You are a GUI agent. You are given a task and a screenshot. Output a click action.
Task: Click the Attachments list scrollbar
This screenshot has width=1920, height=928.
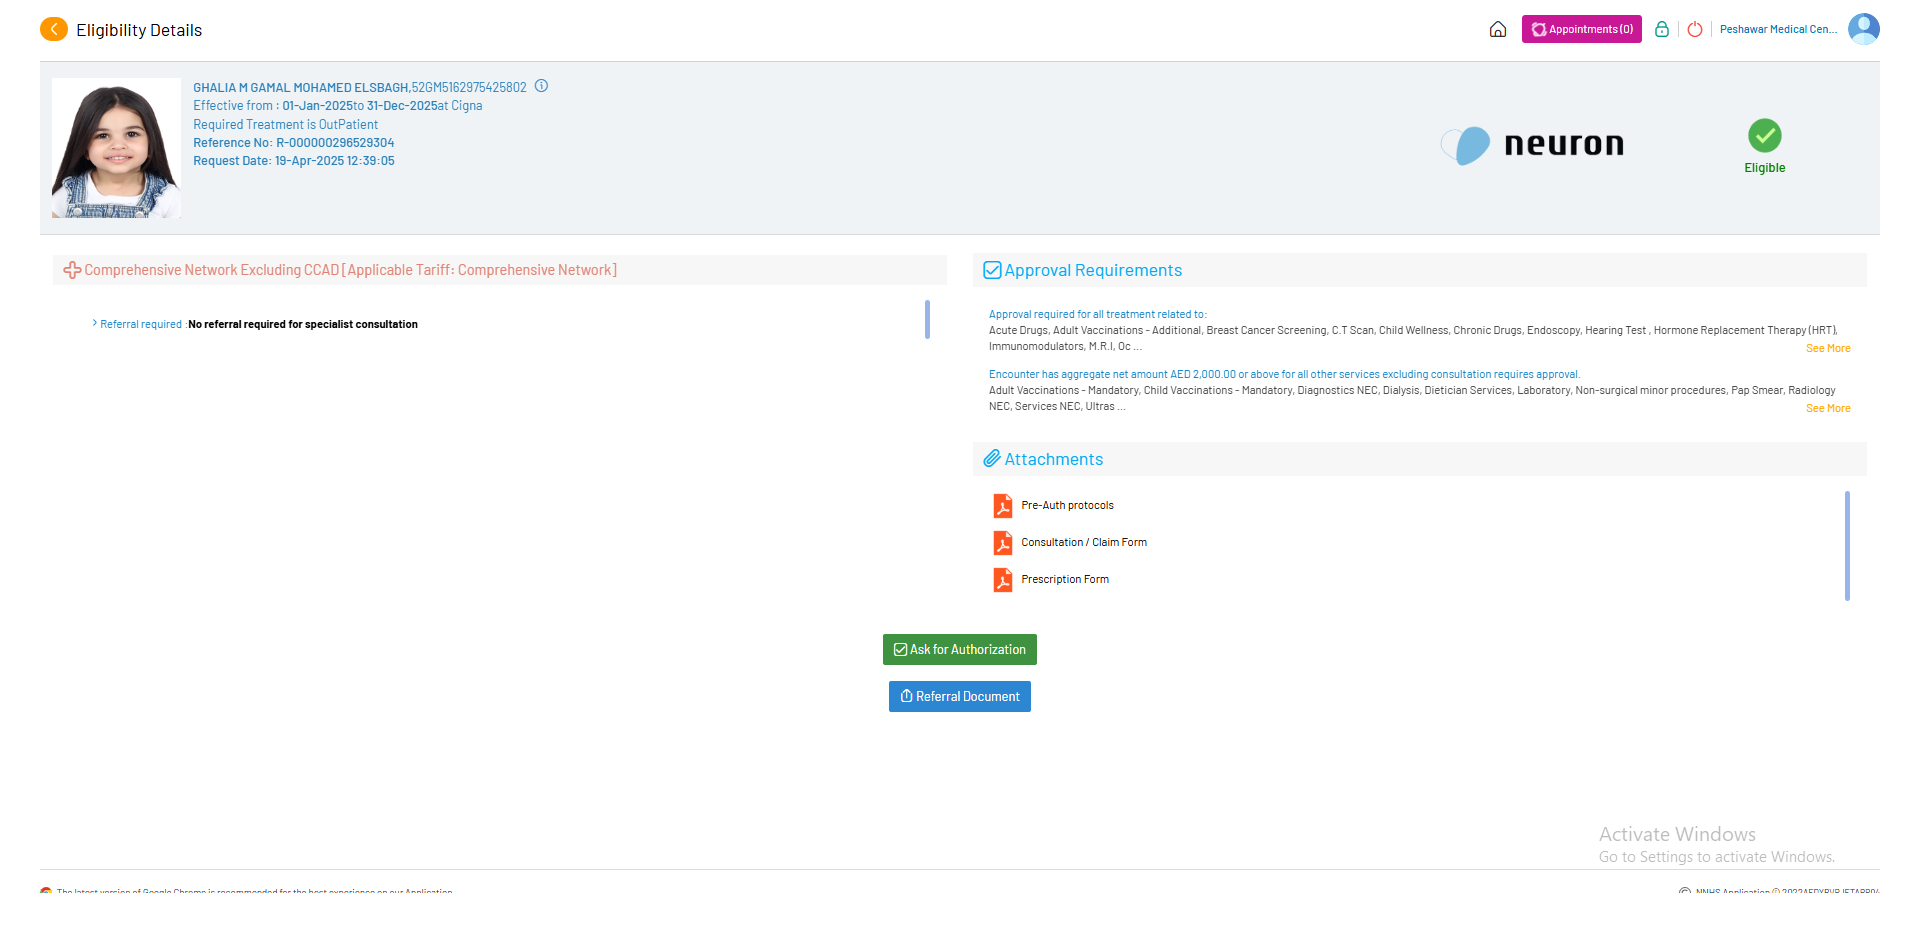[1846, 545]
